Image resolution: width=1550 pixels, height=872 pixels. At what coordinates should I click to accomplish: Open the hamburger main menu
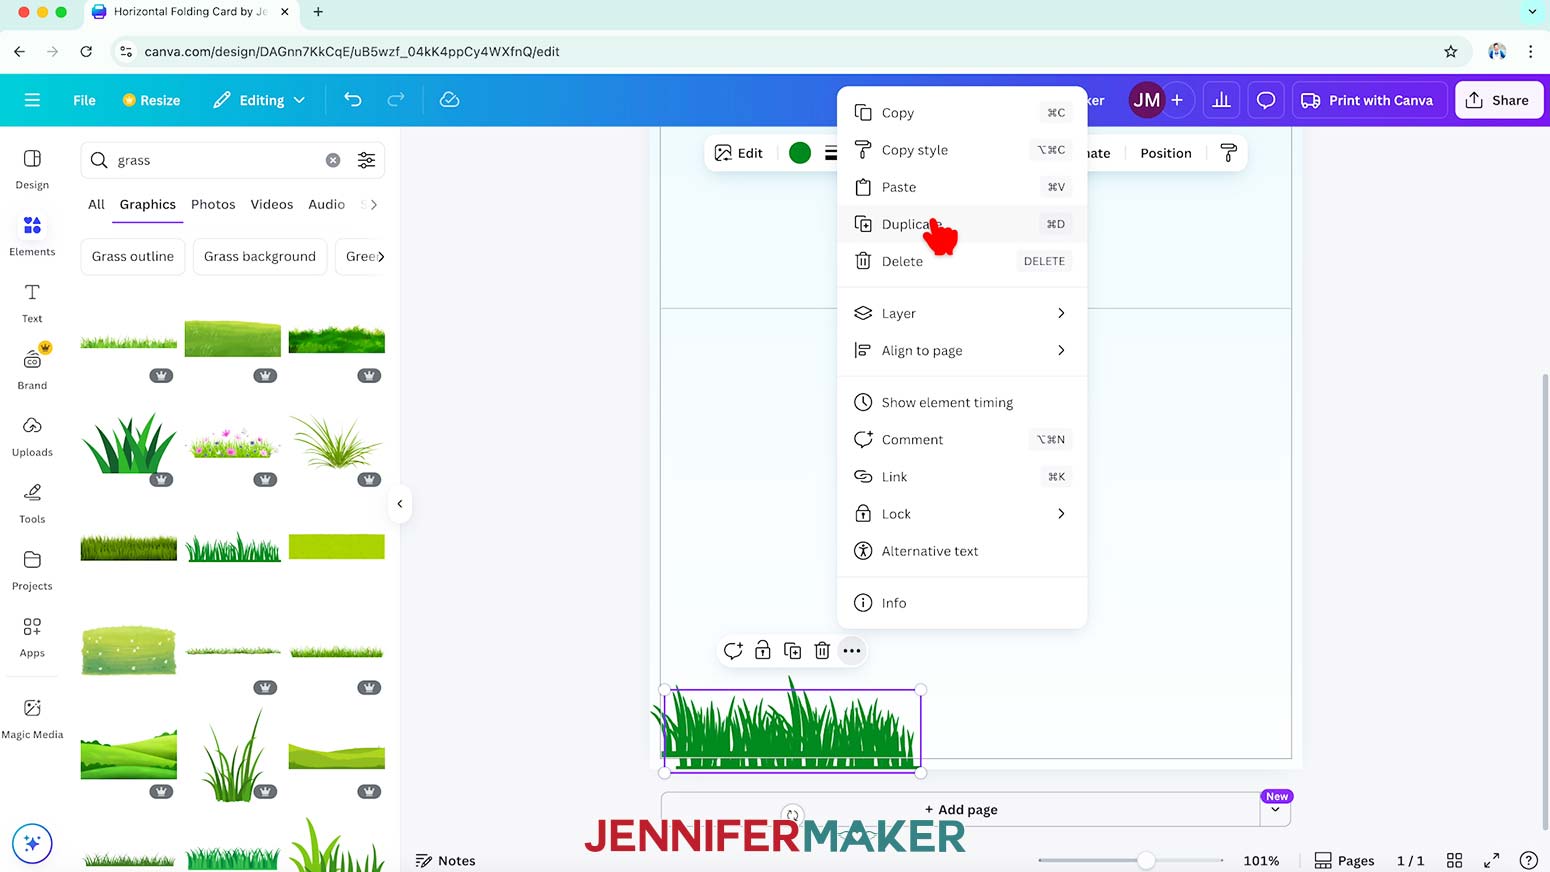[x=32, y=100]
